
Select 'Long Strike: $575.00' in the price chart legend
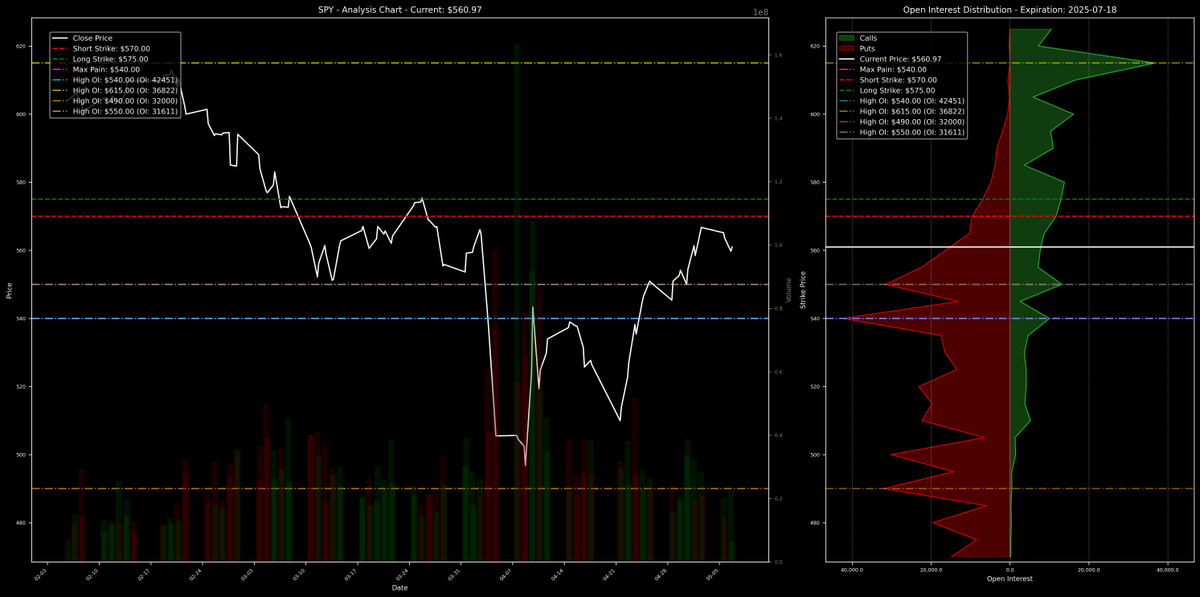point(110,59)
